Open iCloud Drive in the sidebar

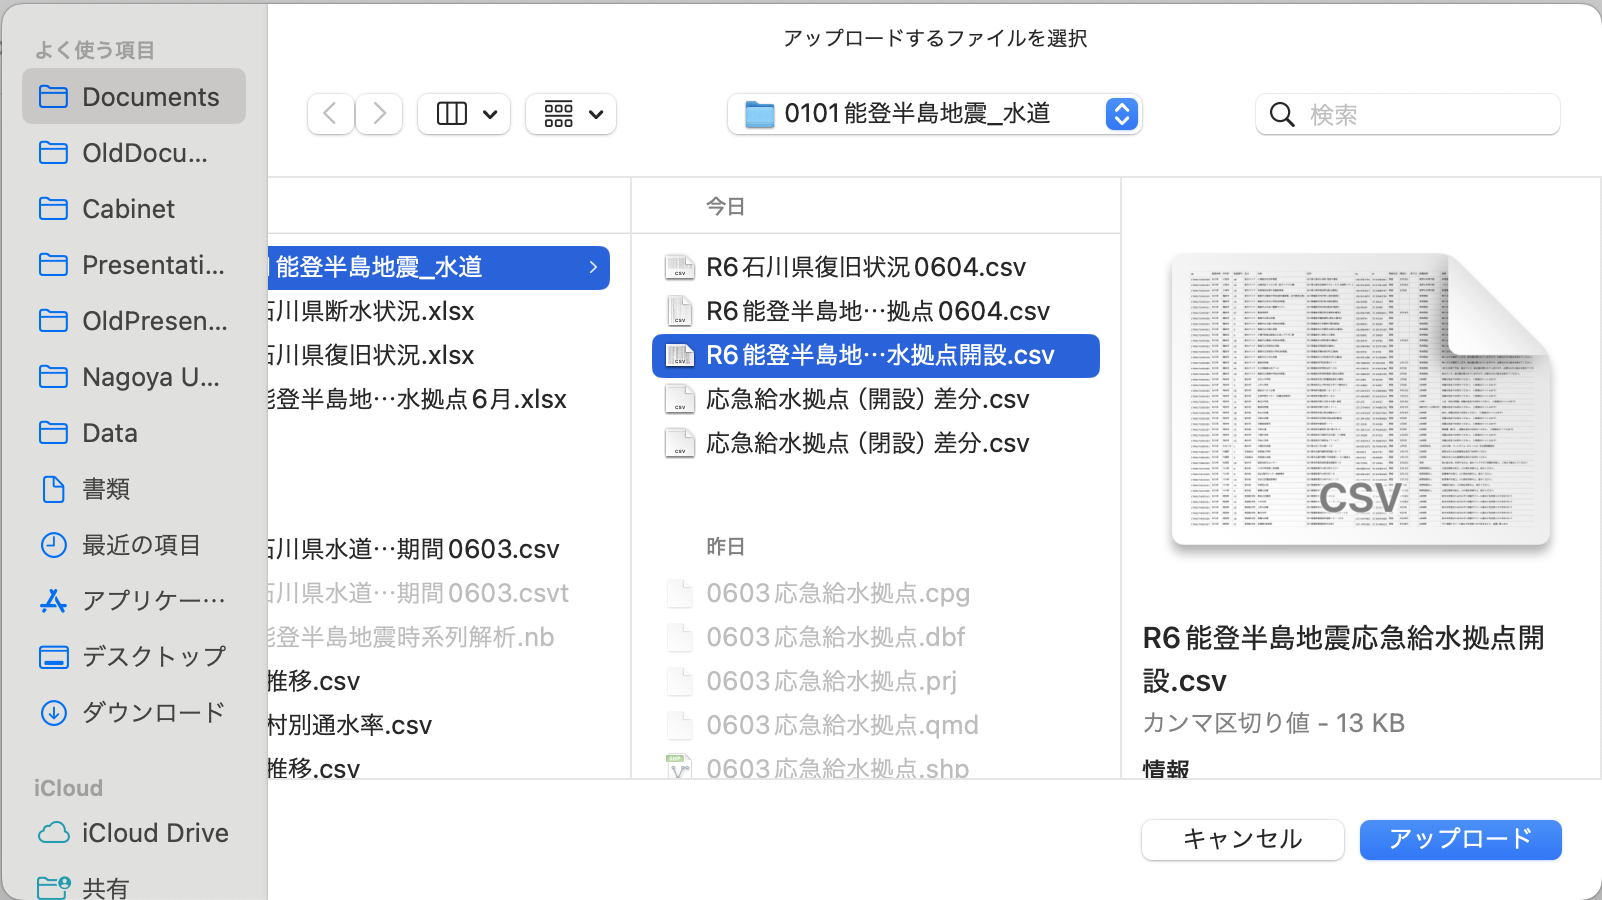point(155,832)
